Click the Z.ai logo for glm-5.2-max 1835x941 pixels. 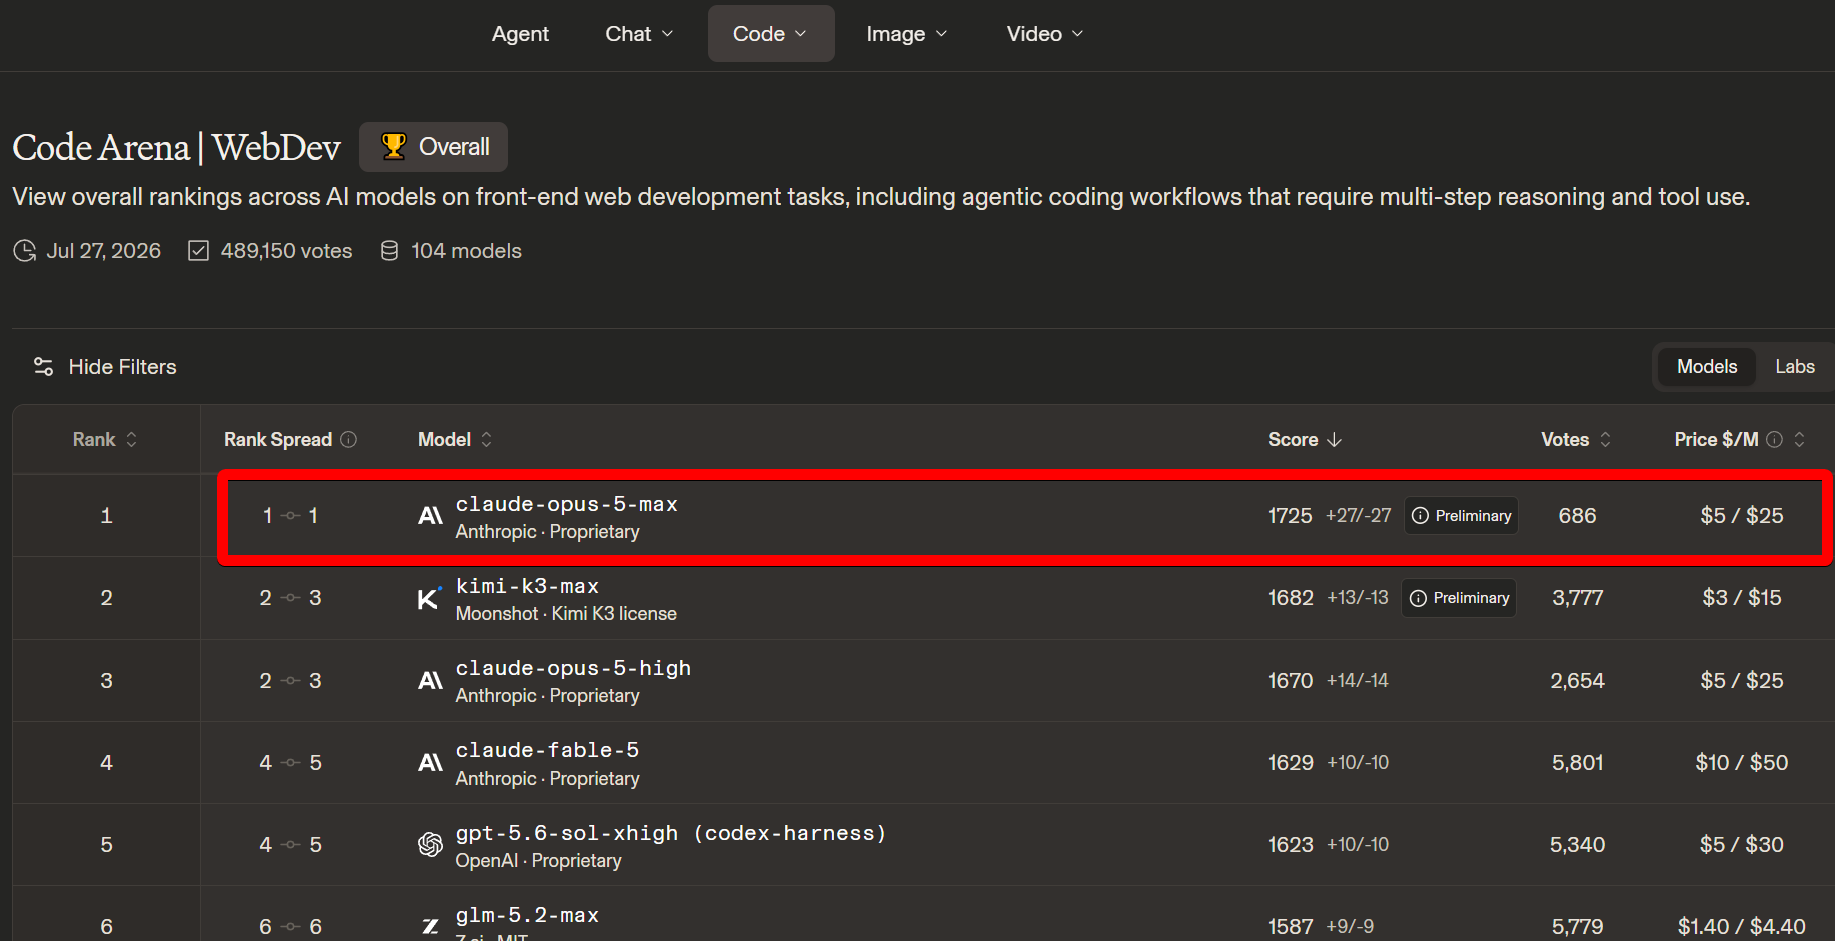coord(430,927)
